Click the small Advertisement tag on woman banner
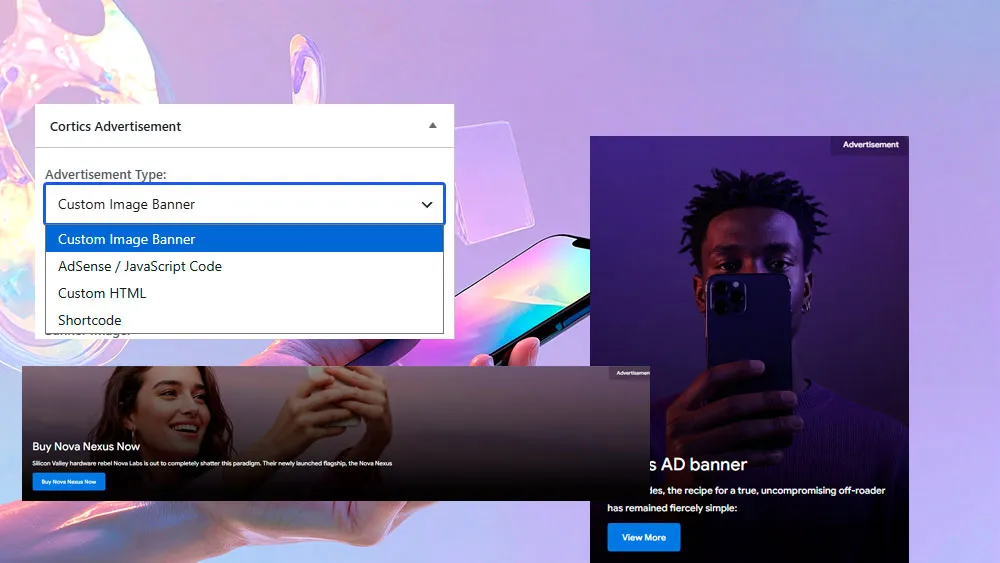1000x563 pixels. click(633, 372)
